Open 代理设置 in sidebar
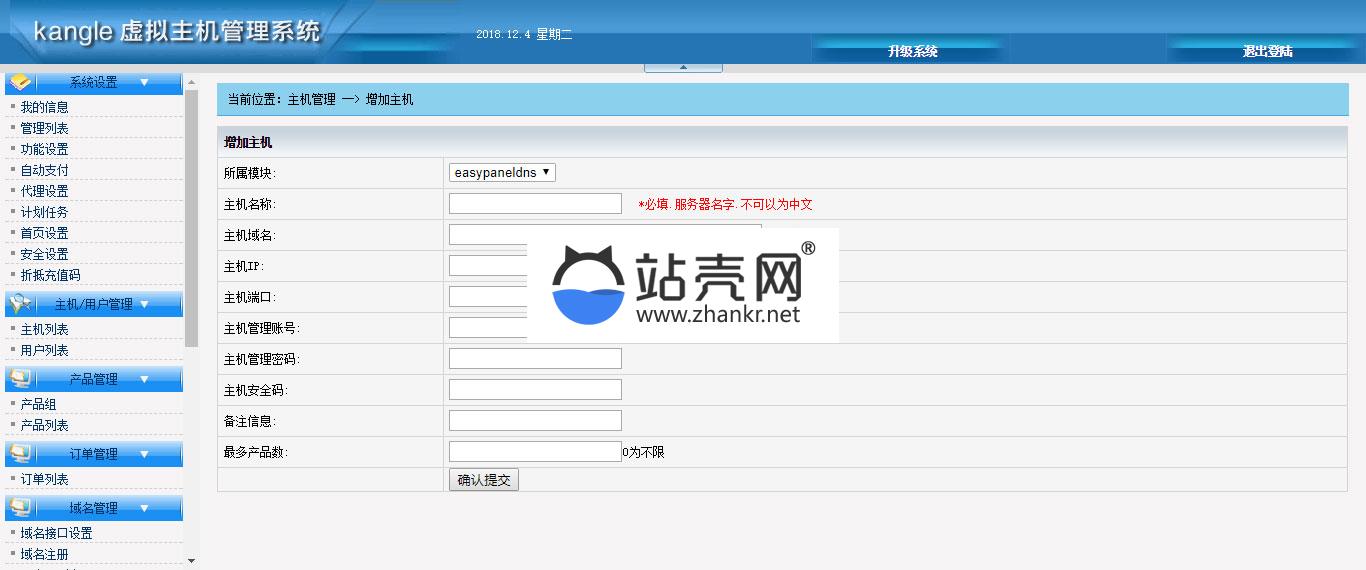The height and width of the screenshot is (570, 1366). (x=44, y=191)
